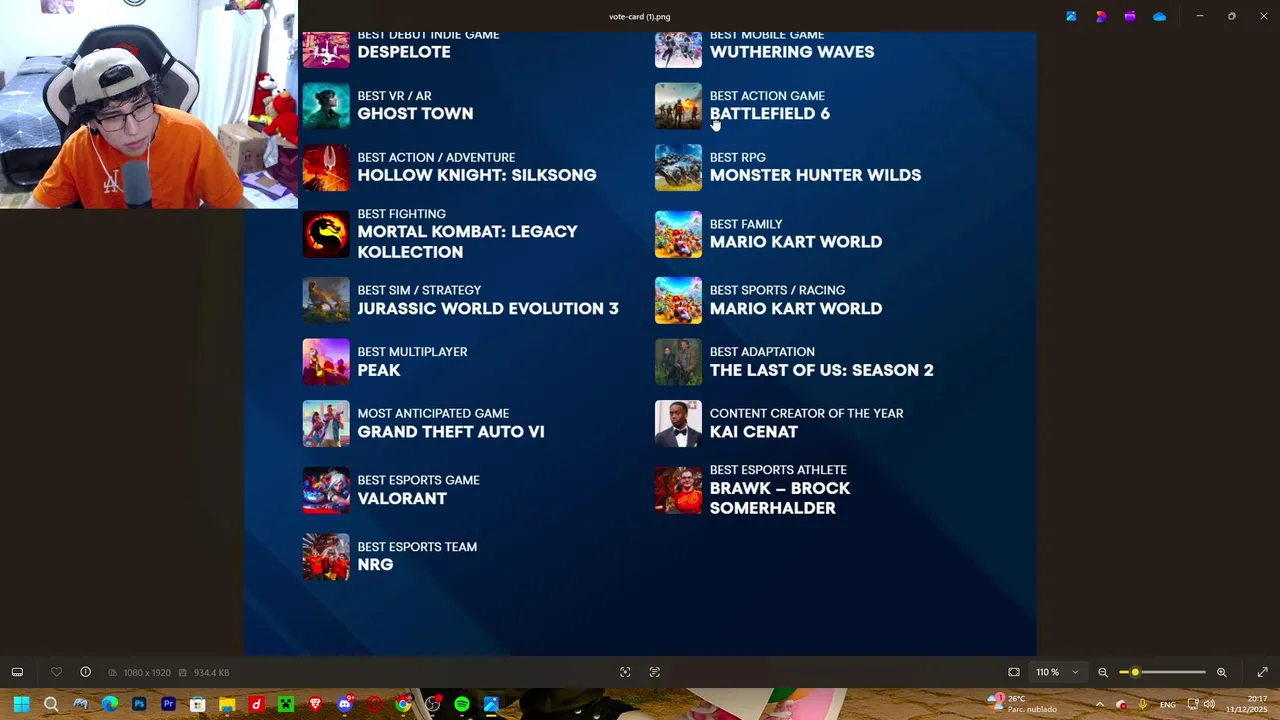
Task: Zoom in with the plus magnifier
Action: click(x=1221, y=672)
